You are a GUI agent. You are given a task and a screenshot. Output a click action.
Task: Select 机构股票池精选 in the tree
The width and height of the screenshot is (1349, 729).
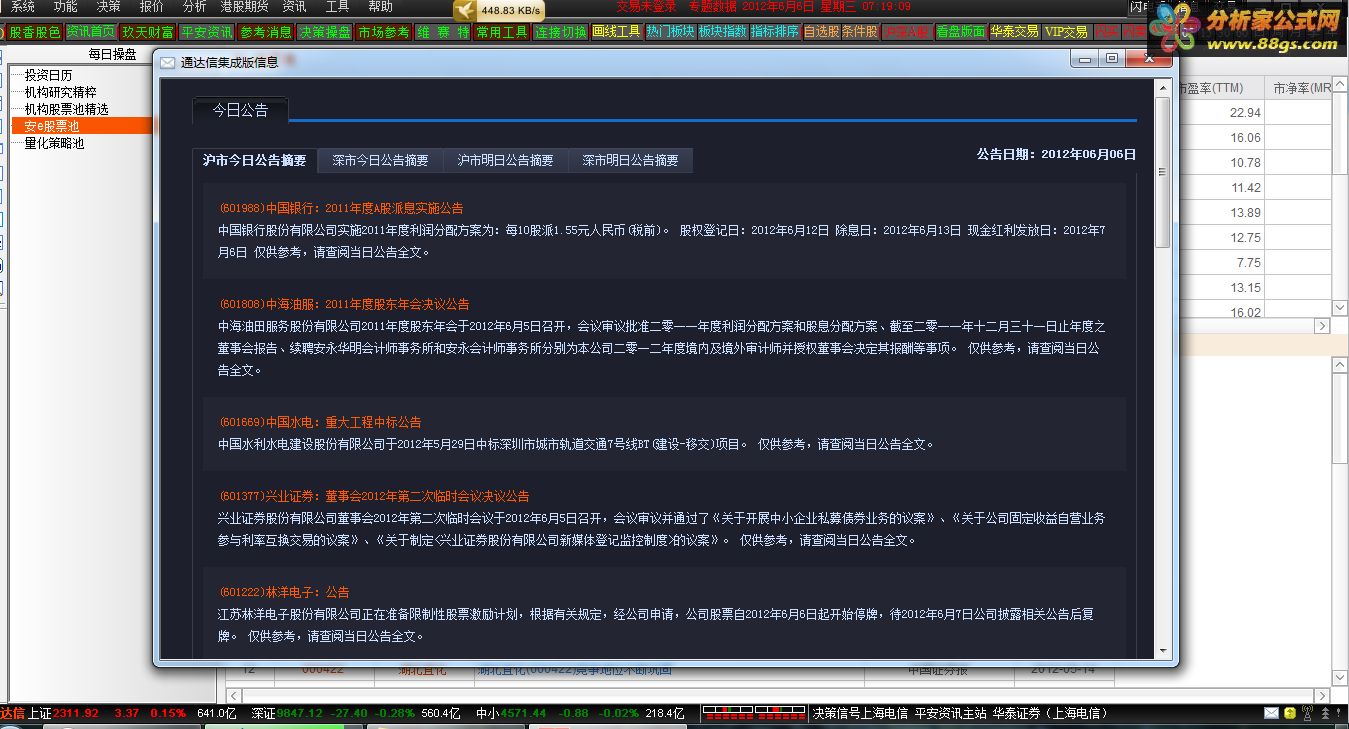point(66,109)
